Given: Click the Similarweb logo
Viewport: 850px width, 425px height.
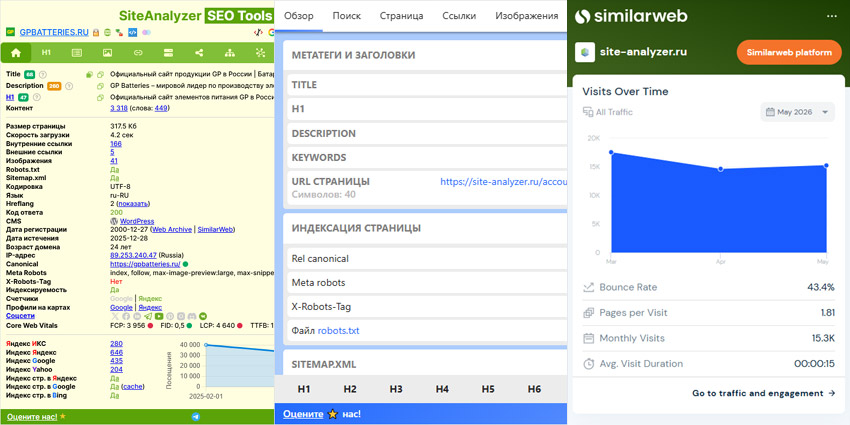Looking at the screenshot, I should point(631,16).
